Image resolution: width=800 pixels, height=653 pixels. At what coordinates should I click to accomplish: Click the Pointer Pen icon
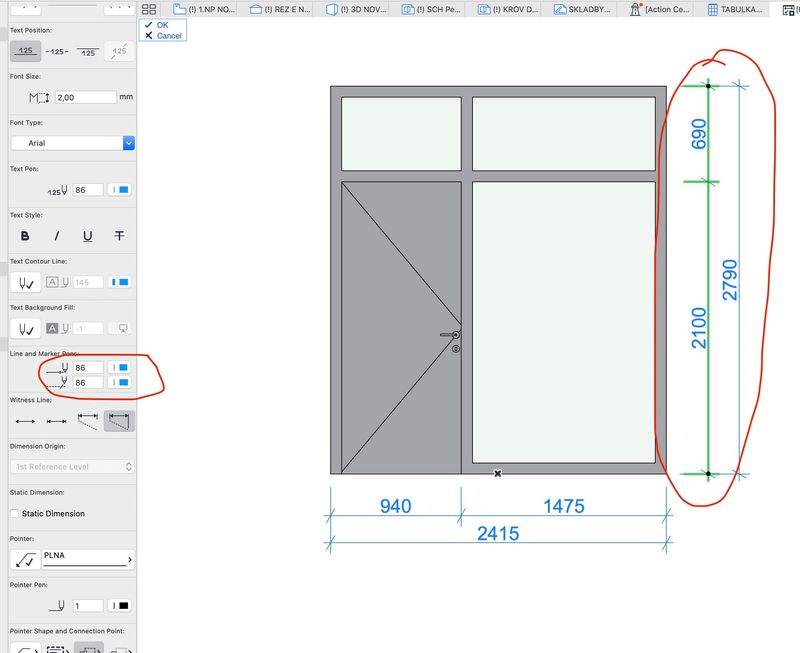click(x=57, y=606)
